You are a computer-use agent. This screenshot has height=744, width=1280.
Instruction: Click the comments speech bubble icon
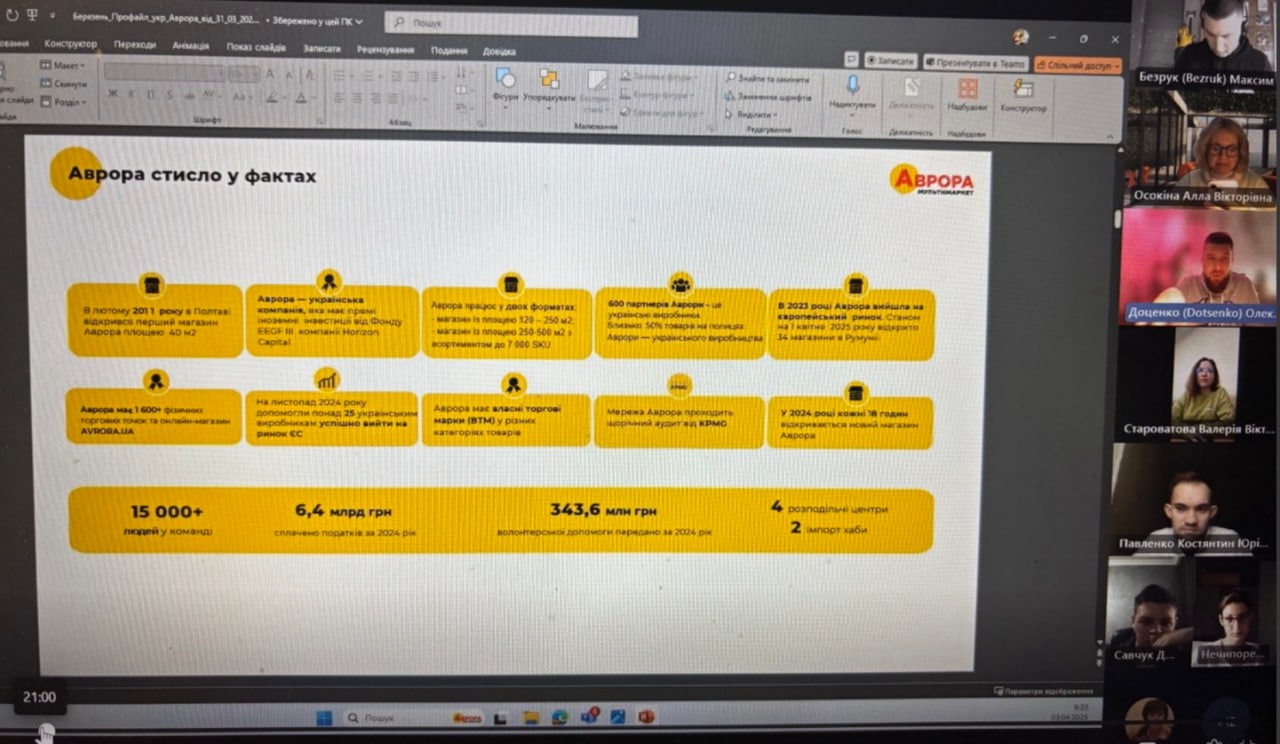[851, 59]
